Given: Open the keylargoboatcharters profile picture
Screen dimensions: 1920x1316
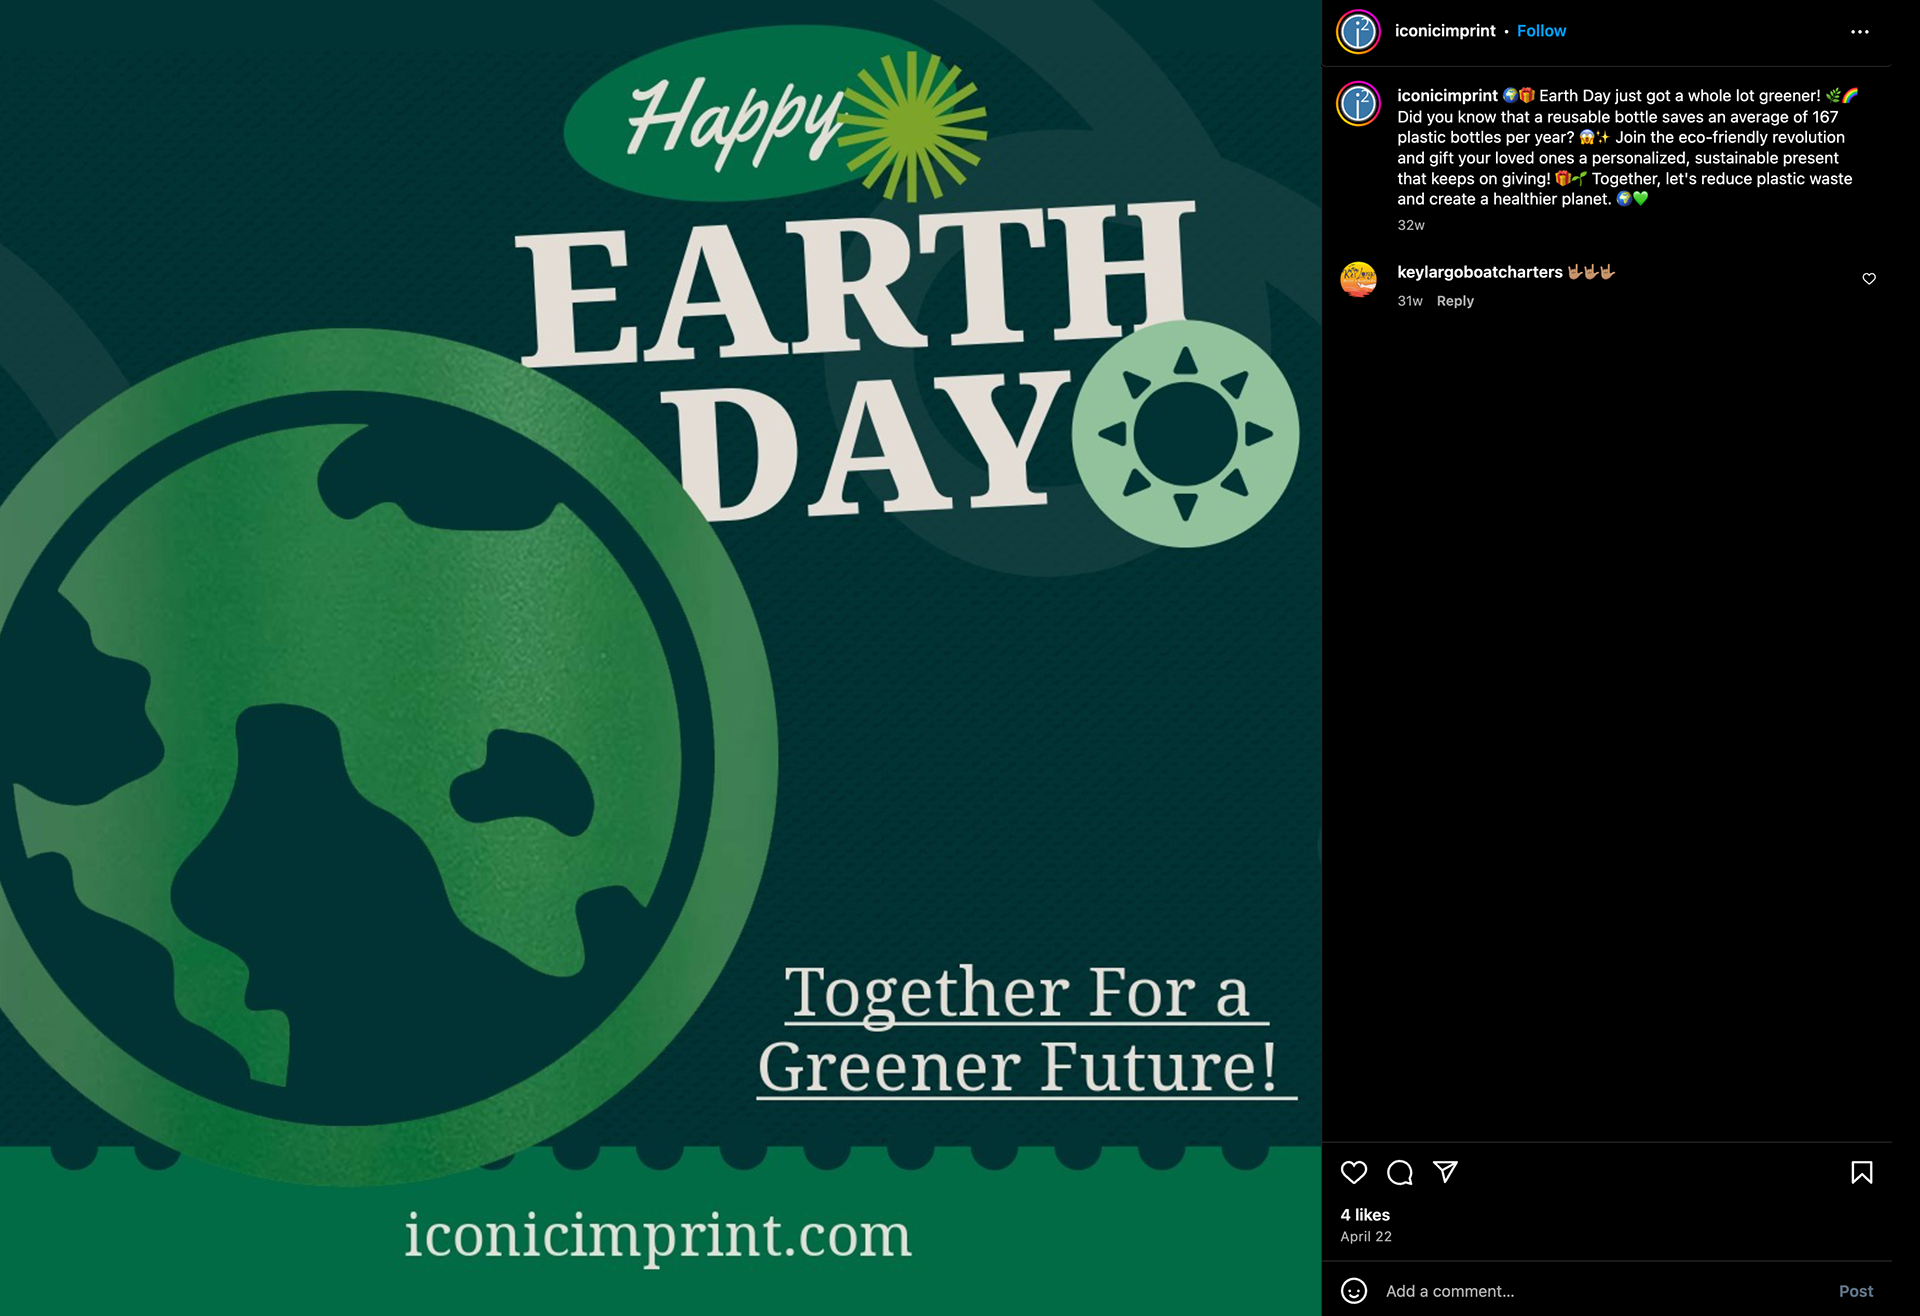Looking at the screenshot, I should [x=1358, y=280].
